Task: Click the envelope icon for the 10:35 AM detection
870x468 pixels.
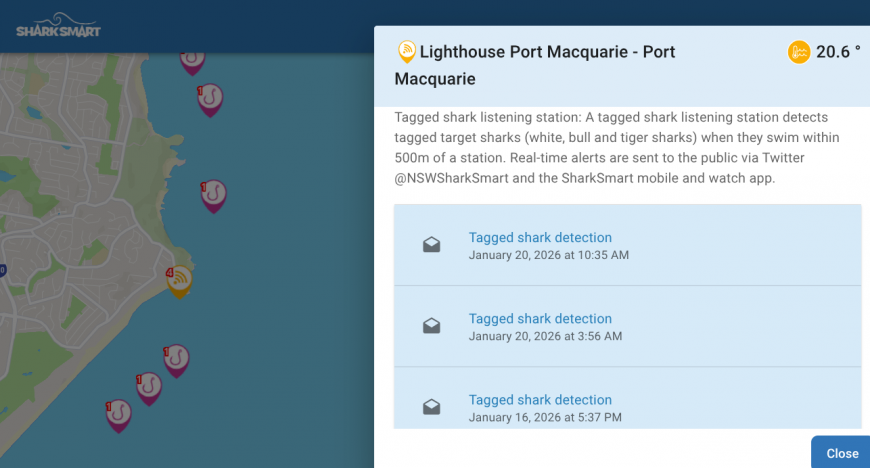Action: tap(431, 245)
